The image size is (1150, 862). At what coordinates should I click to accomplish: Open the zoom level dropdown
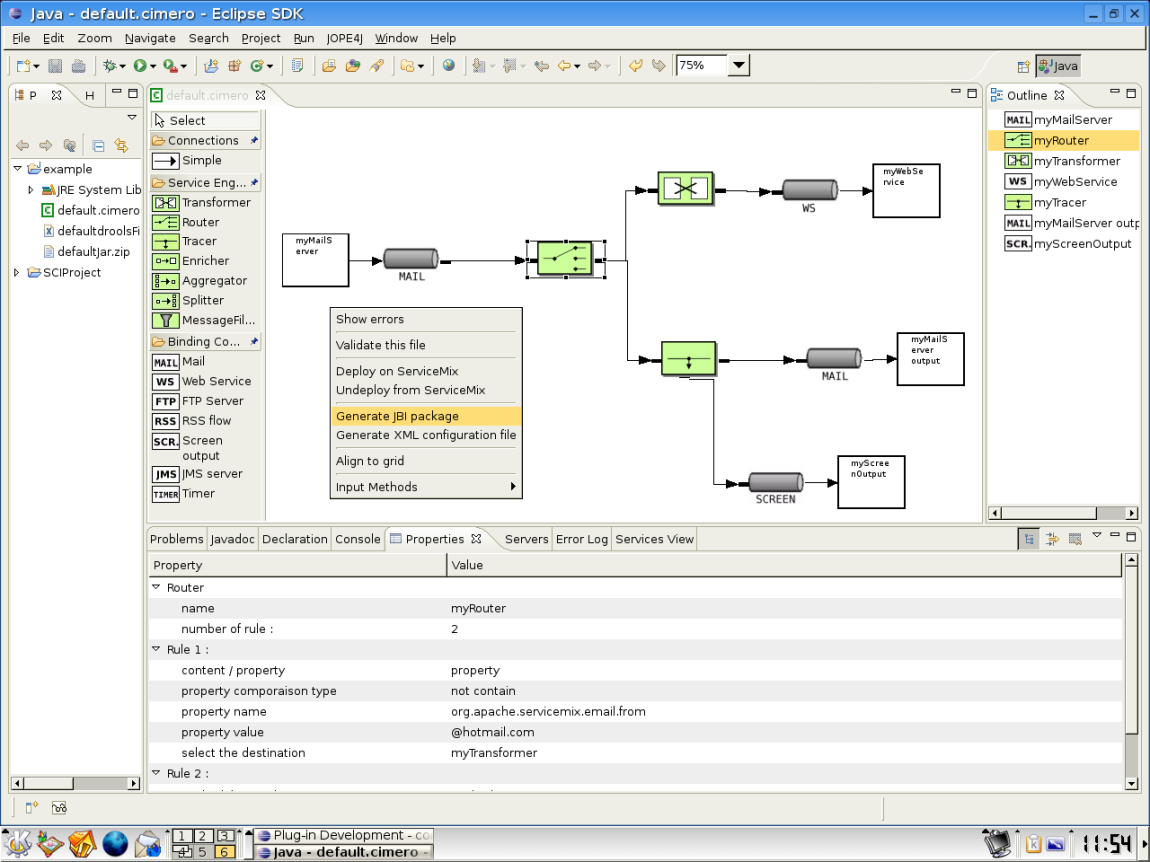(738, 66)
